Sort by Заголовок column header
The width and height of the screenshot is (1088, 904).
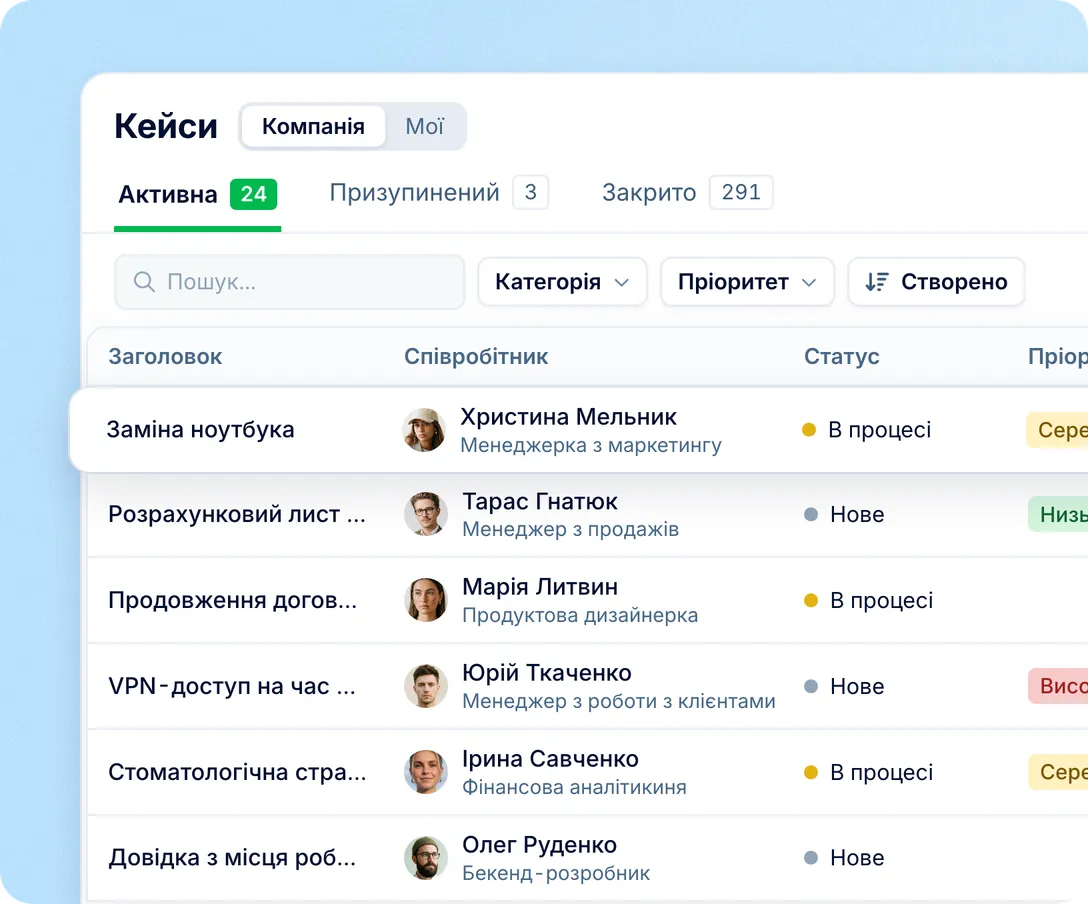(165, 357)
